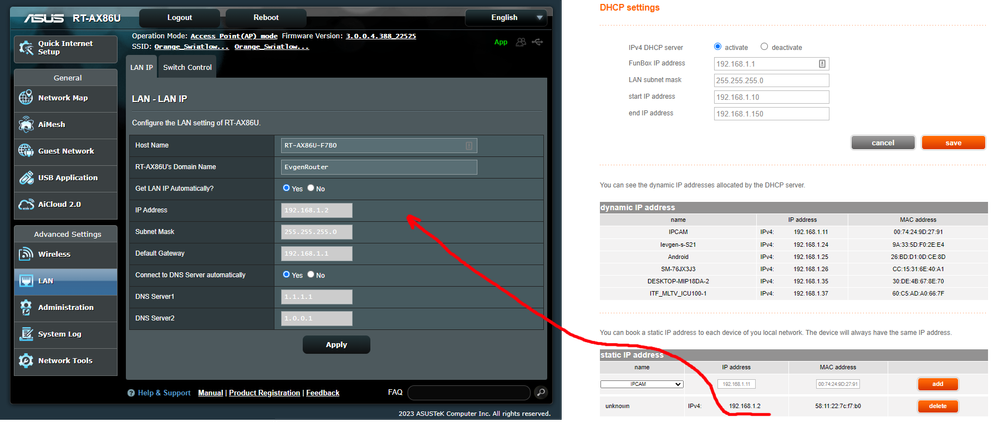Open AiMesh settings
Viewport: 998px width, 422px height.
66,125
